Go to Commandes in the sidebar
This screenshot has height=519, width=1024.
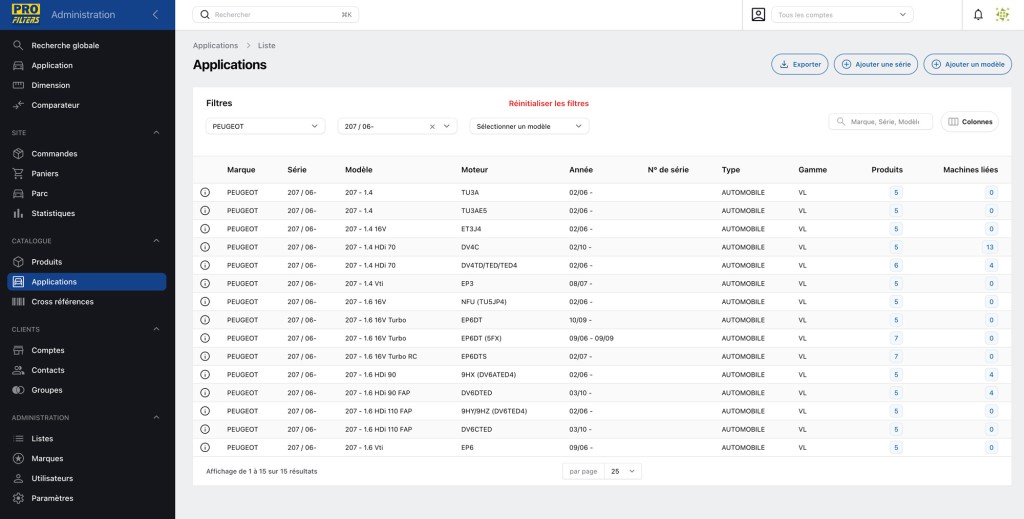(x=54, y=154)
